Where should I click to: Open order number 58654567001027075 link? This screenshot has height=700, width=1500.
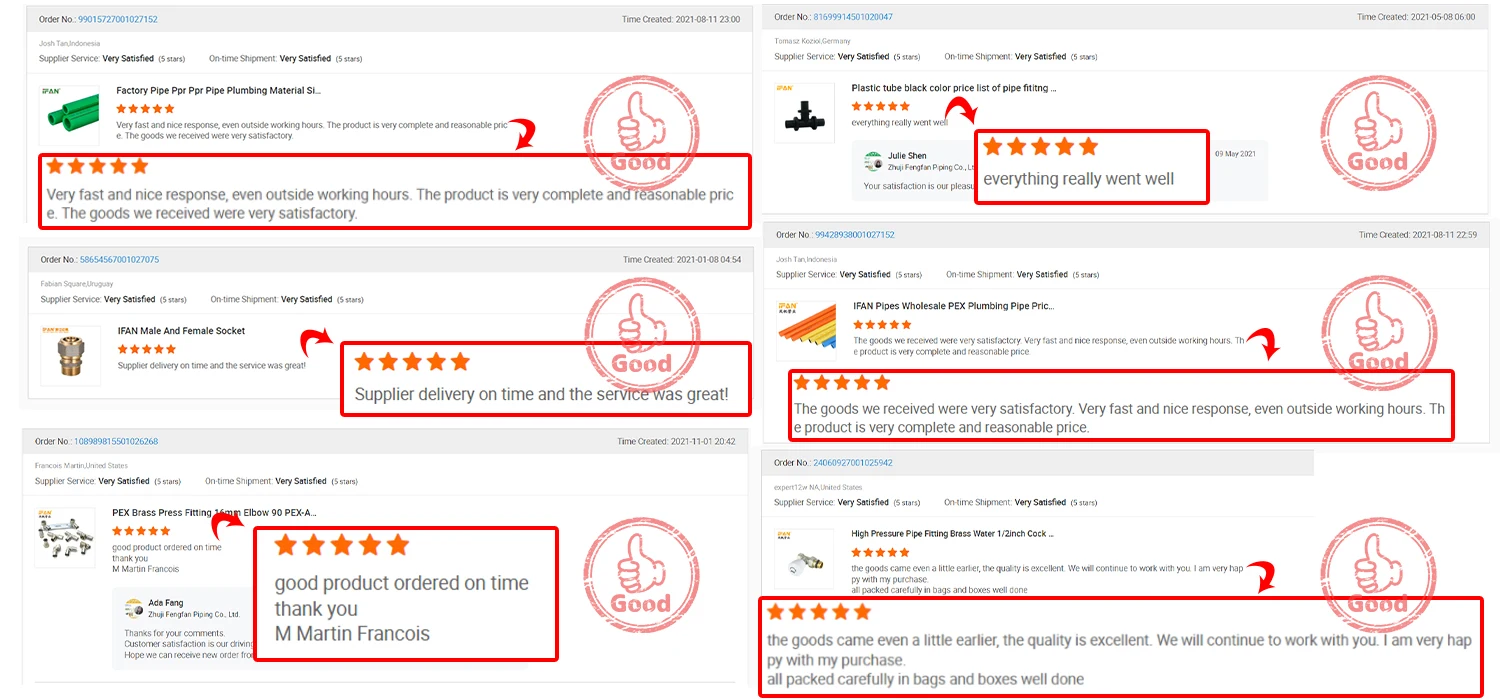119,260
